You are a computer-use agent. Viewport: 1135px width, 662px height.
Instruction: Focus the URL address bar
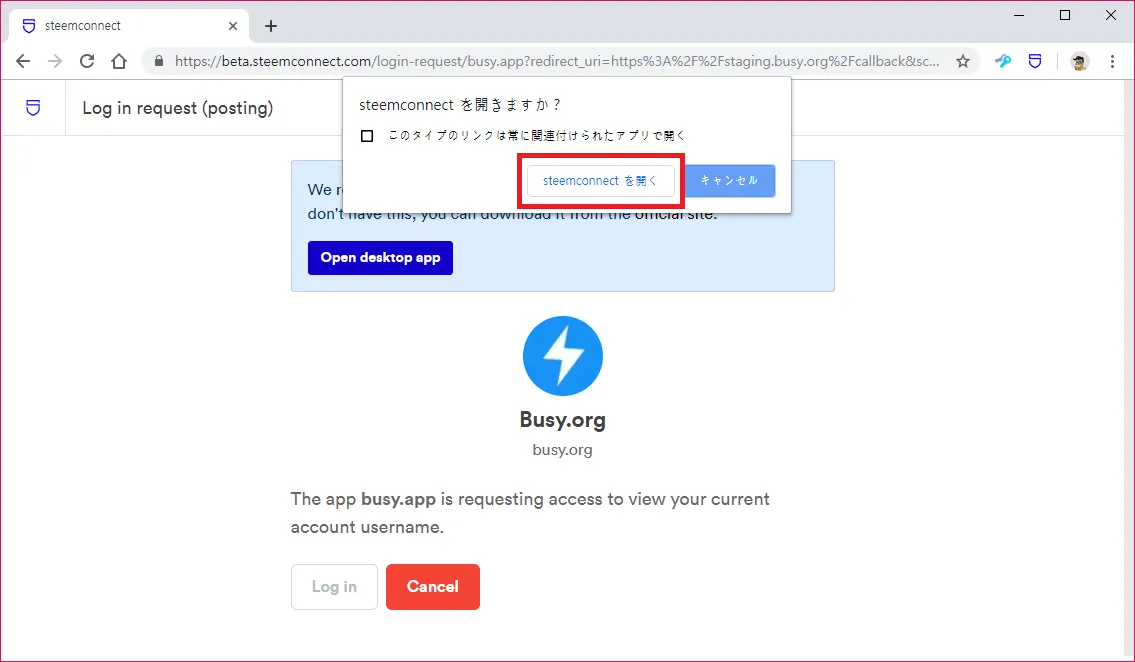click(557, 61)
